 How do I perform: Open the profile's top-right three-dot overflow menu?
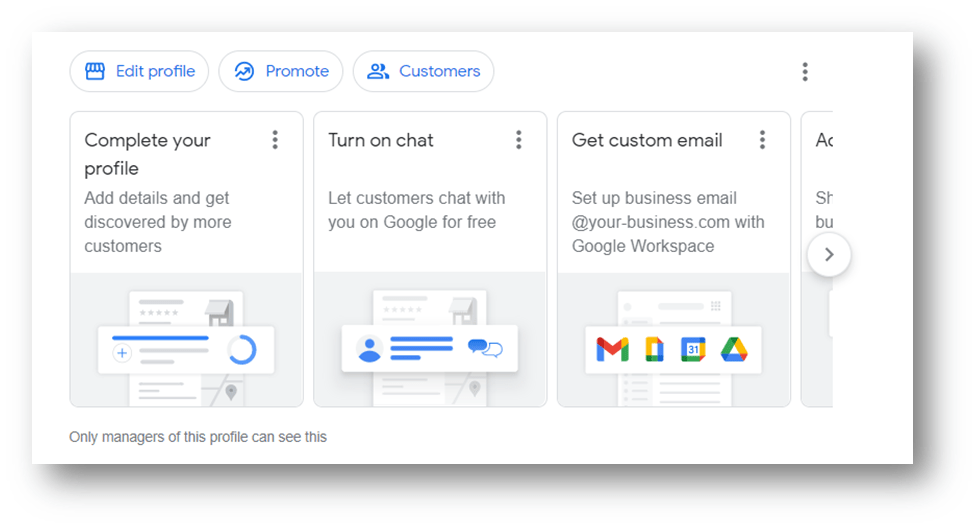click(x=805, y=72)
